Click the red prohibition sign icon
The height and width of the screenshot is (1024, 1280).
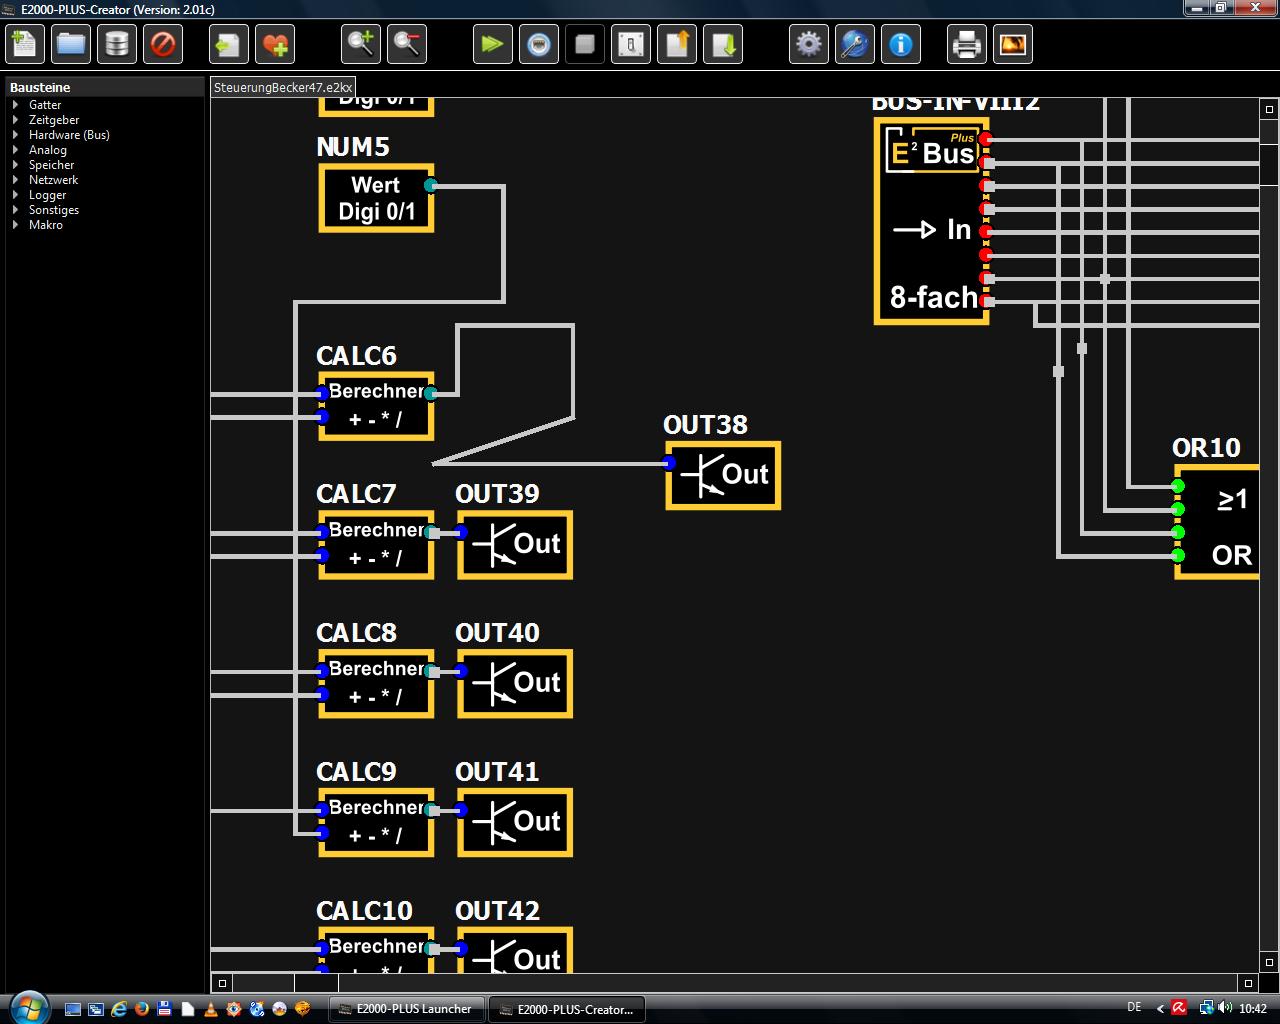[x=163, y=44]
